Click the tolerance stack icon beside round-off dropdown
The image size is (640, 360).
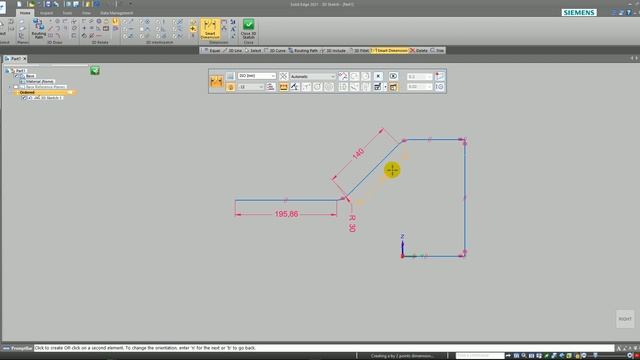(271, 87)
